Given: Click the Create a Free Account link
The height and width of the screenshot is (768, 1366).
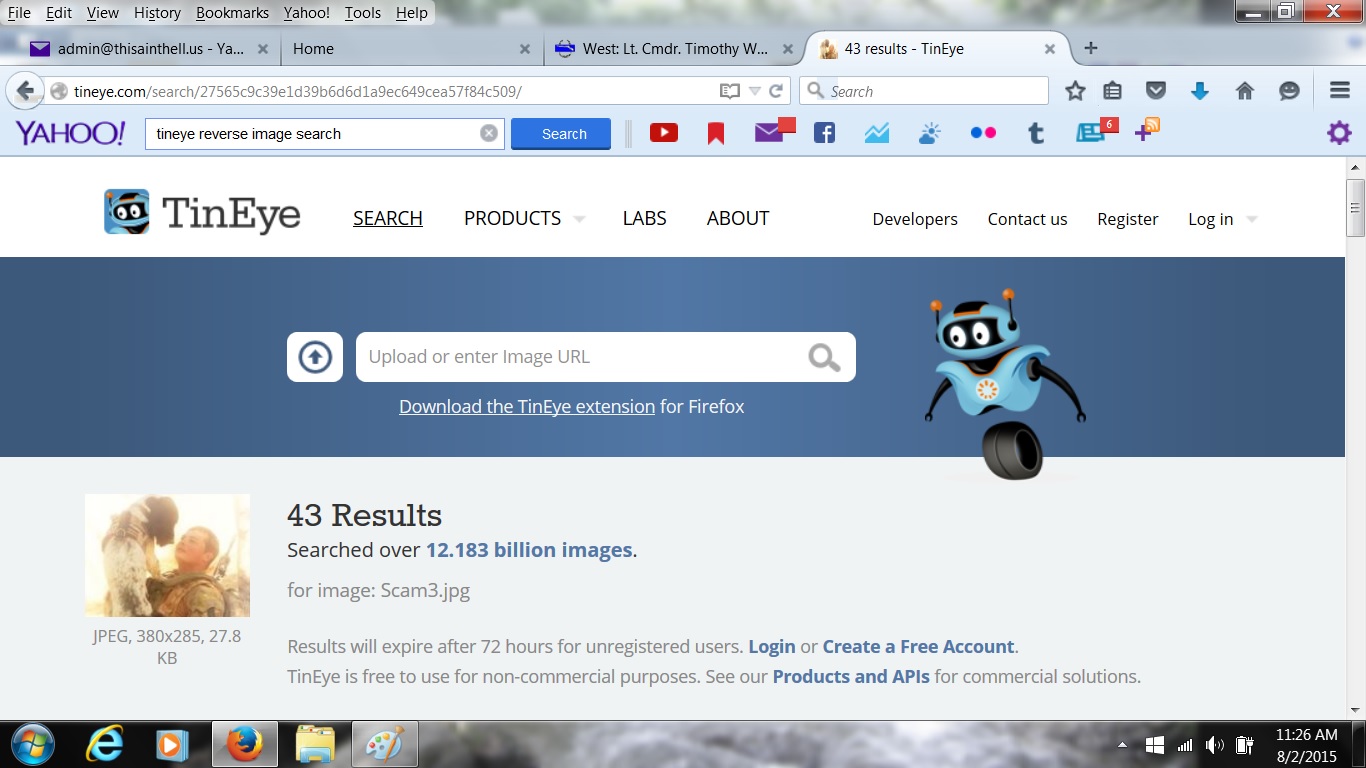Looking at the screenshot, I should (918, 646).
